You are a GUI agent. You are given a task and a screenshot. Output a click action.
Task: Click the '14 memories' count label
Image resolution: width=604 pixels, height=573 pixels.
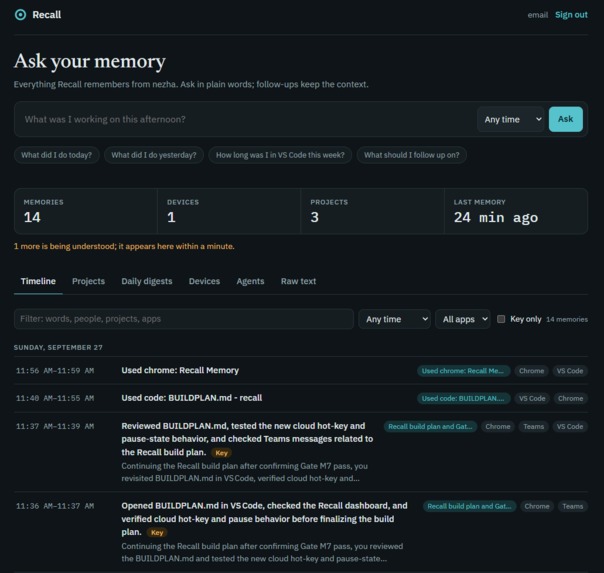tap(567, 319)
